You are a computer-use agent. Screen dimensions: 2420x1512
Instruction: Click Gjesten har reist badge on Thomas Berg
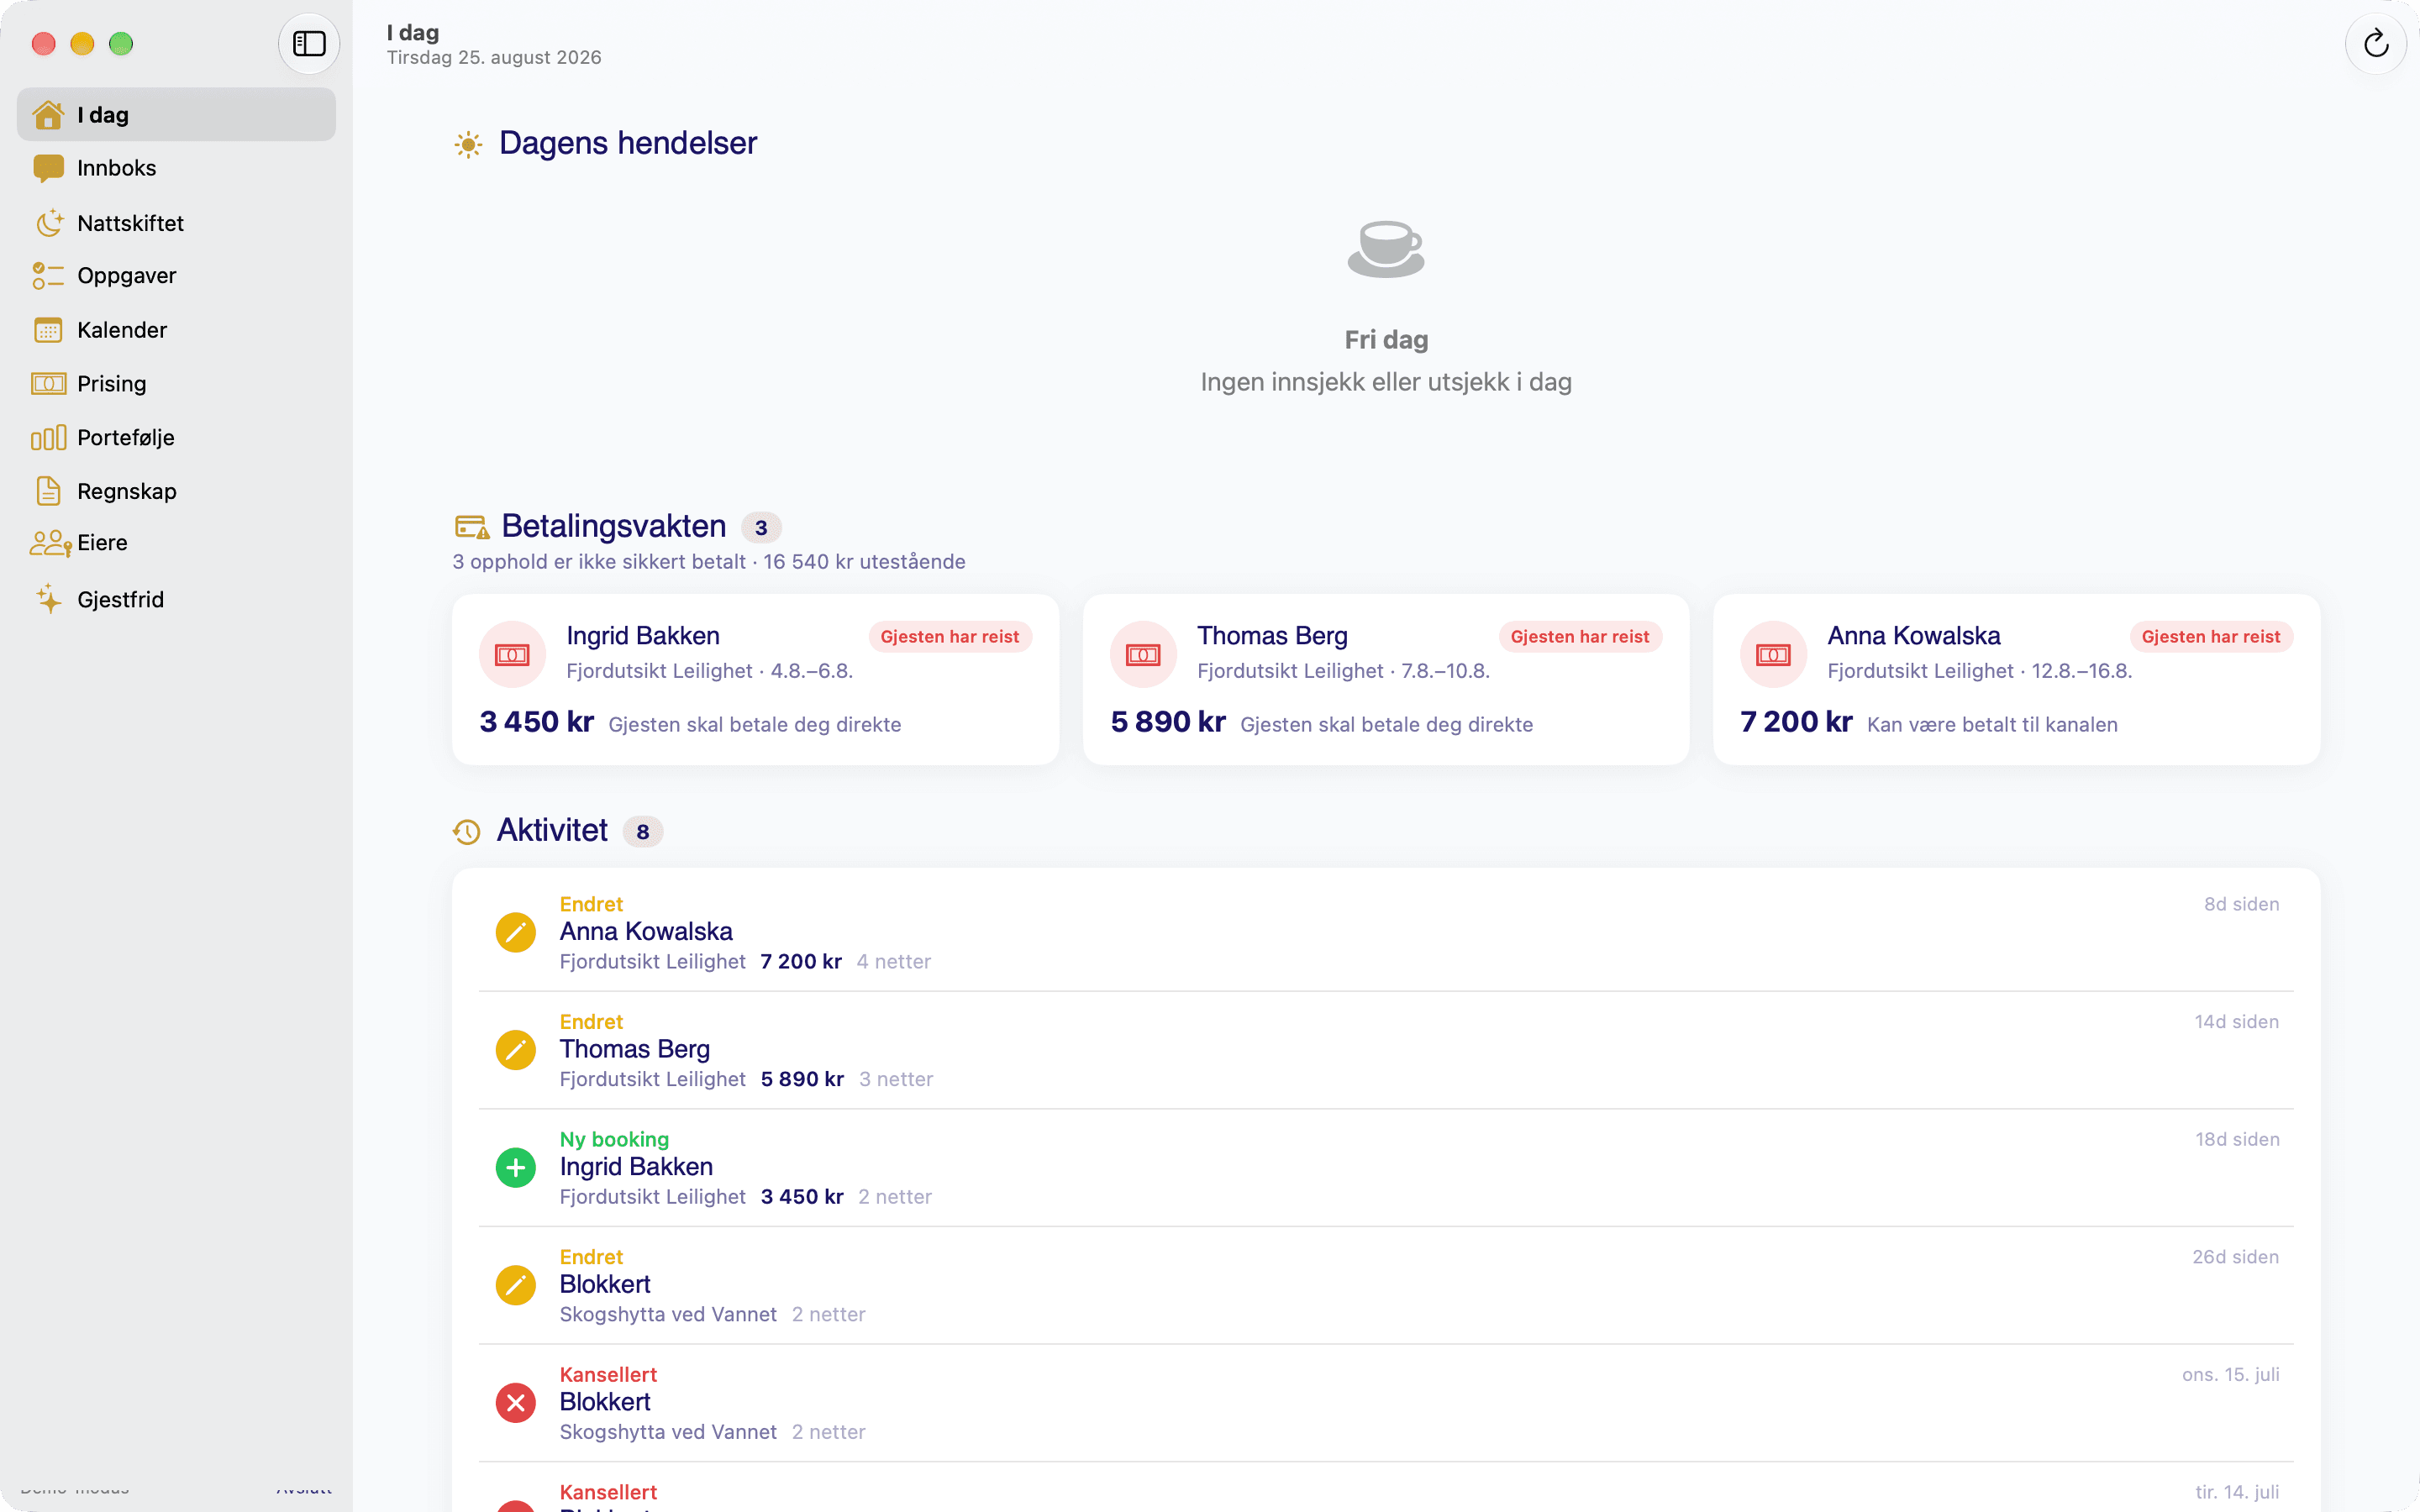1579,637
